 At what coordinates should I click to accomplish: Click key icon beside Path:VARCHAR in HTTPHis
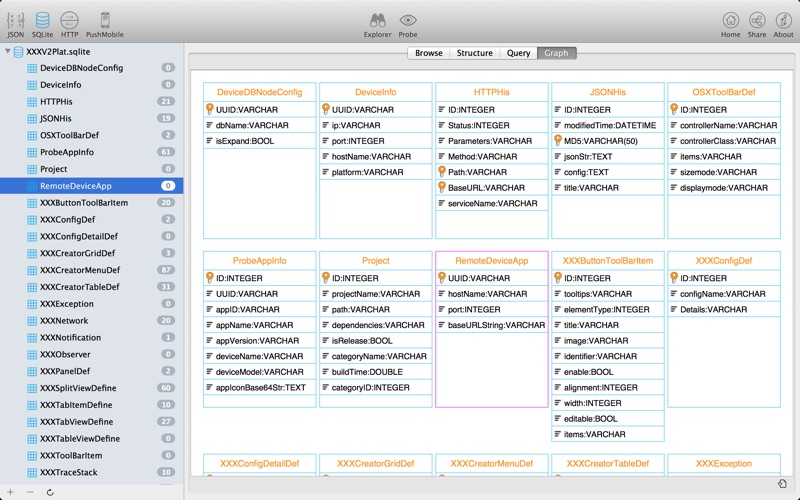(442, 171)
